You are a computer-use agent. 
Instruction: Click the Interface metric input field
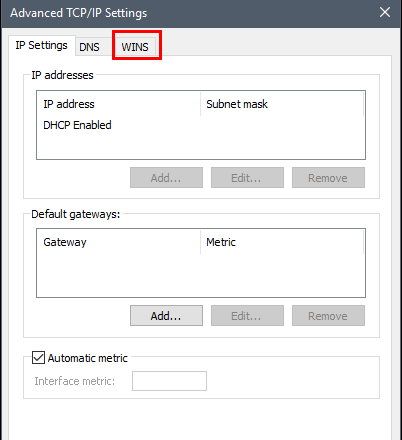169,381
